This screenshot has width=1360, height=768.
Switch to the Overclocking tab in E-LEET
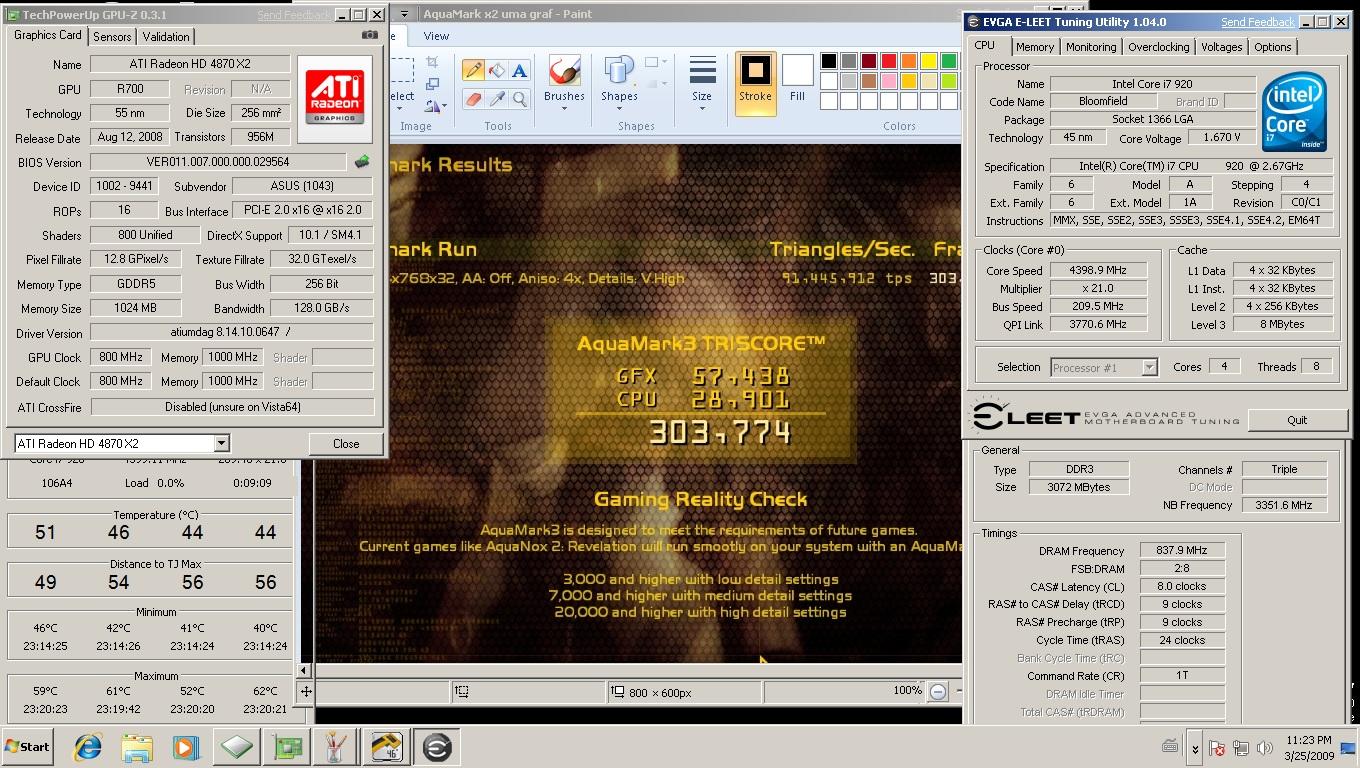click(1159, 47)
